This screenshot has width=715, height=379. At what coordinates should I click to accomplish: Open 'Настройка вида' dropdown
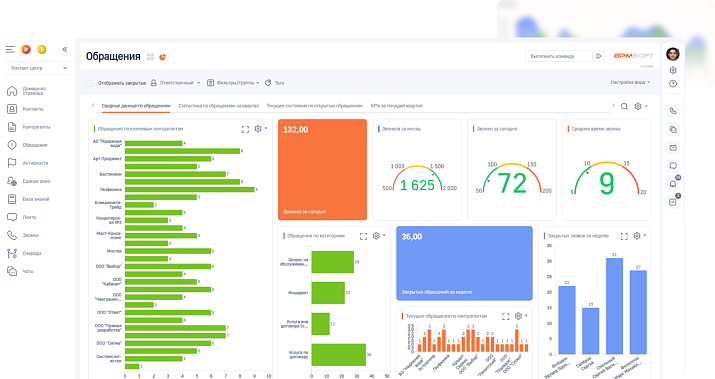click(630, 83)
